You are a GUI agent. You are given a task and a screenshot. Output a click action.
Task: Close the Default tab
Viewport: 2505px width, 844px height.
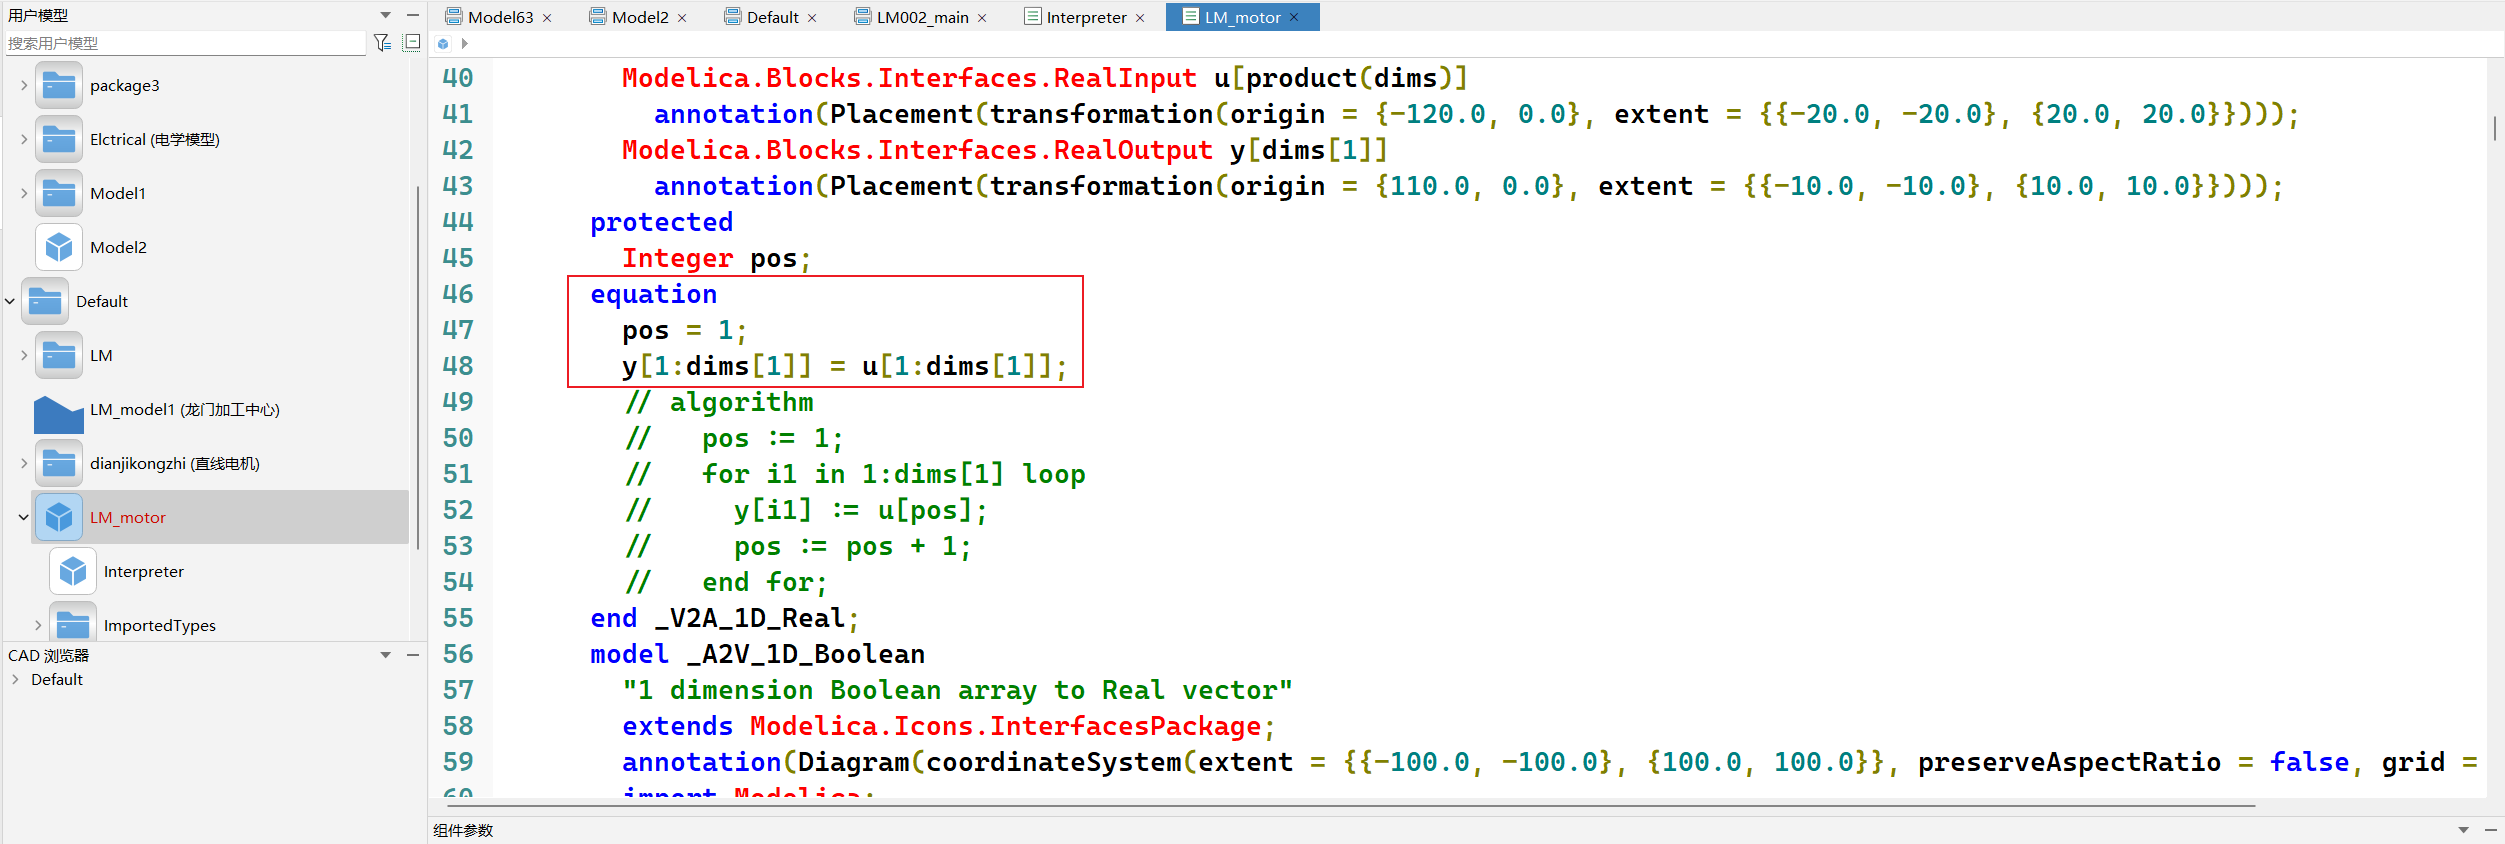[812, 18]
